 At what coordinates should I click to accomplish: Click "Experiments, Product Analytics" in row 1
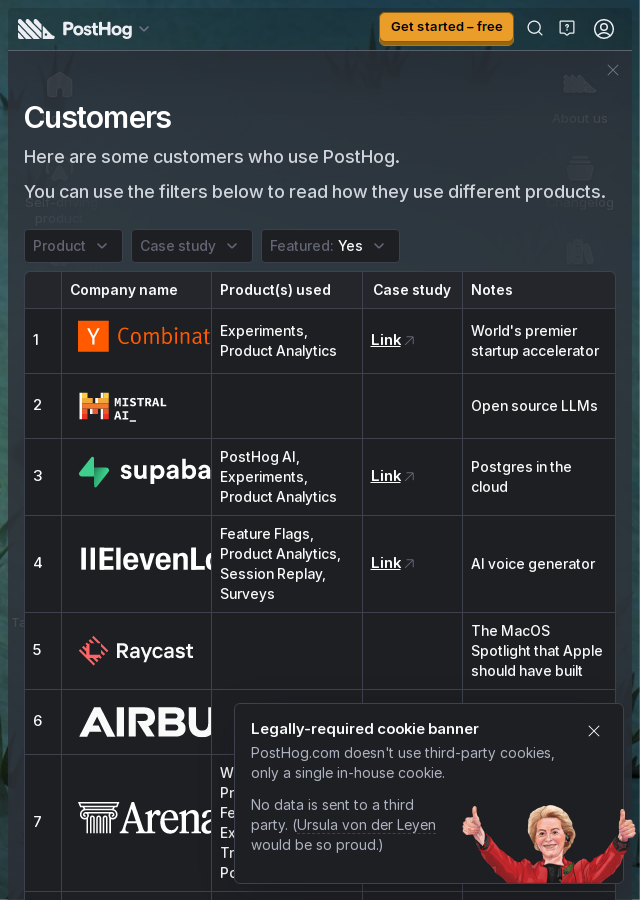[278, 341]
